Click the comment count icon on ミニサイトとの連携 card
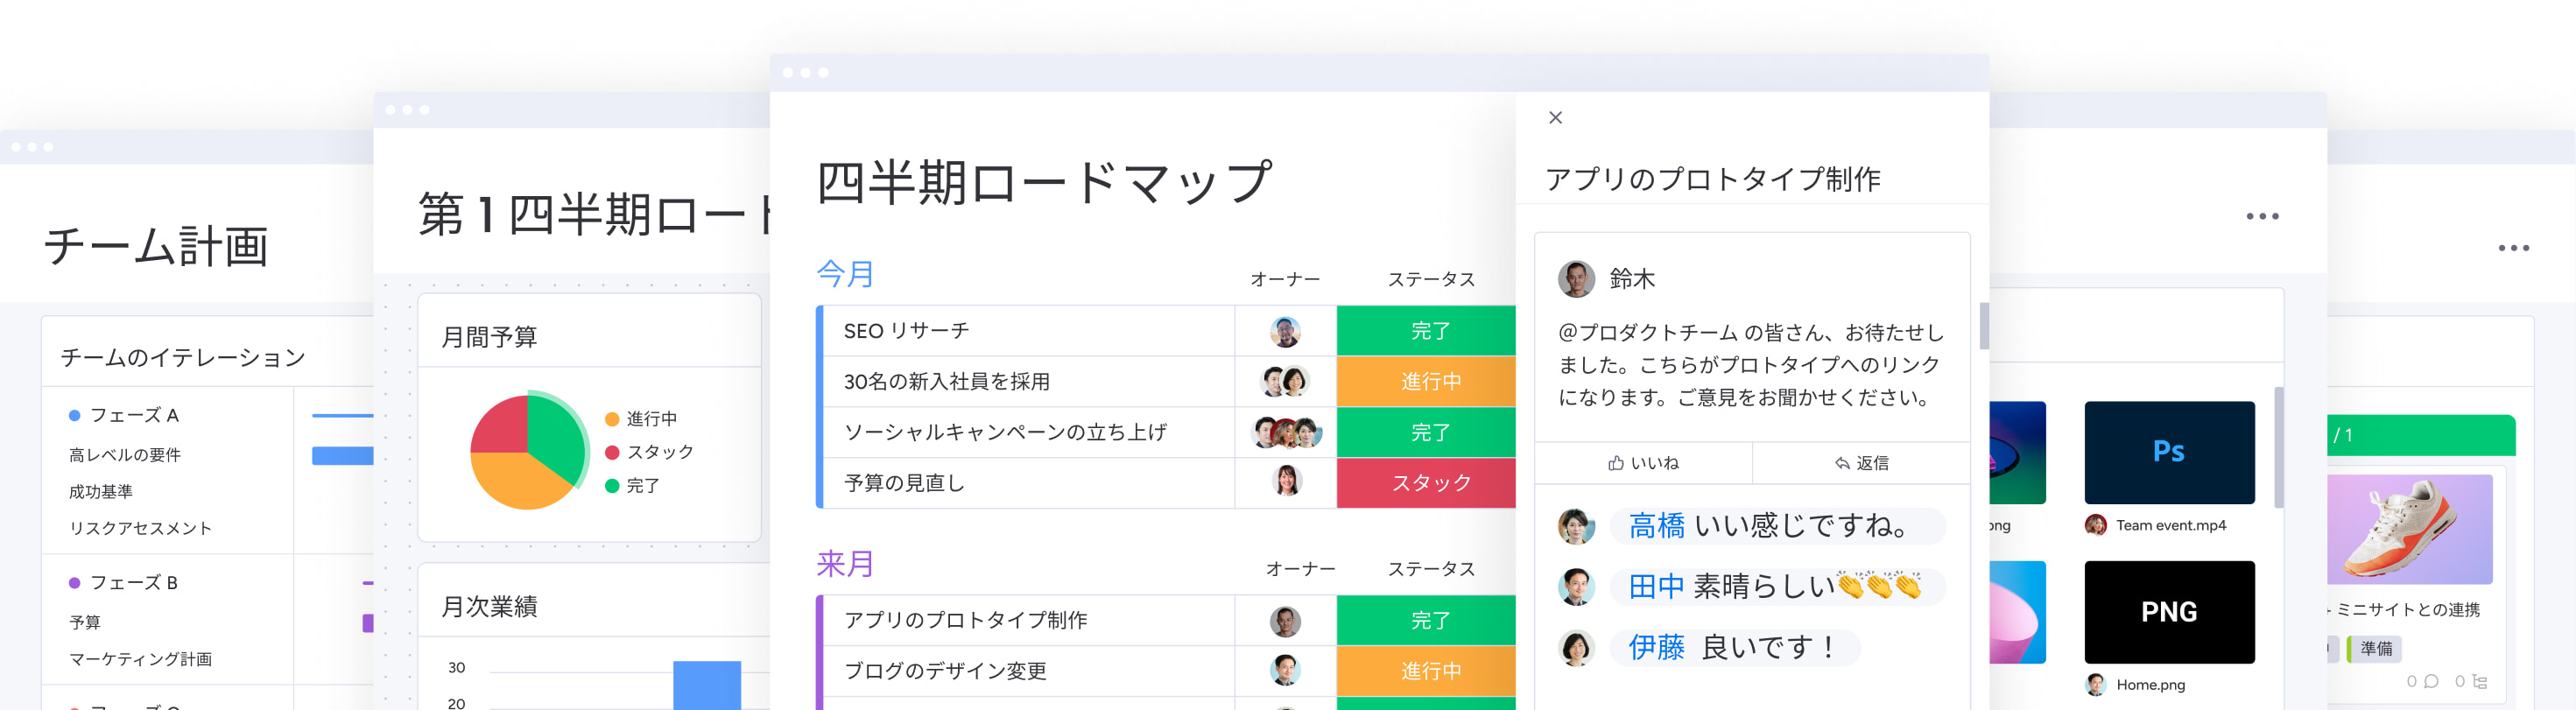Viewport: 2576px width, 710px height. (2431, 681)
